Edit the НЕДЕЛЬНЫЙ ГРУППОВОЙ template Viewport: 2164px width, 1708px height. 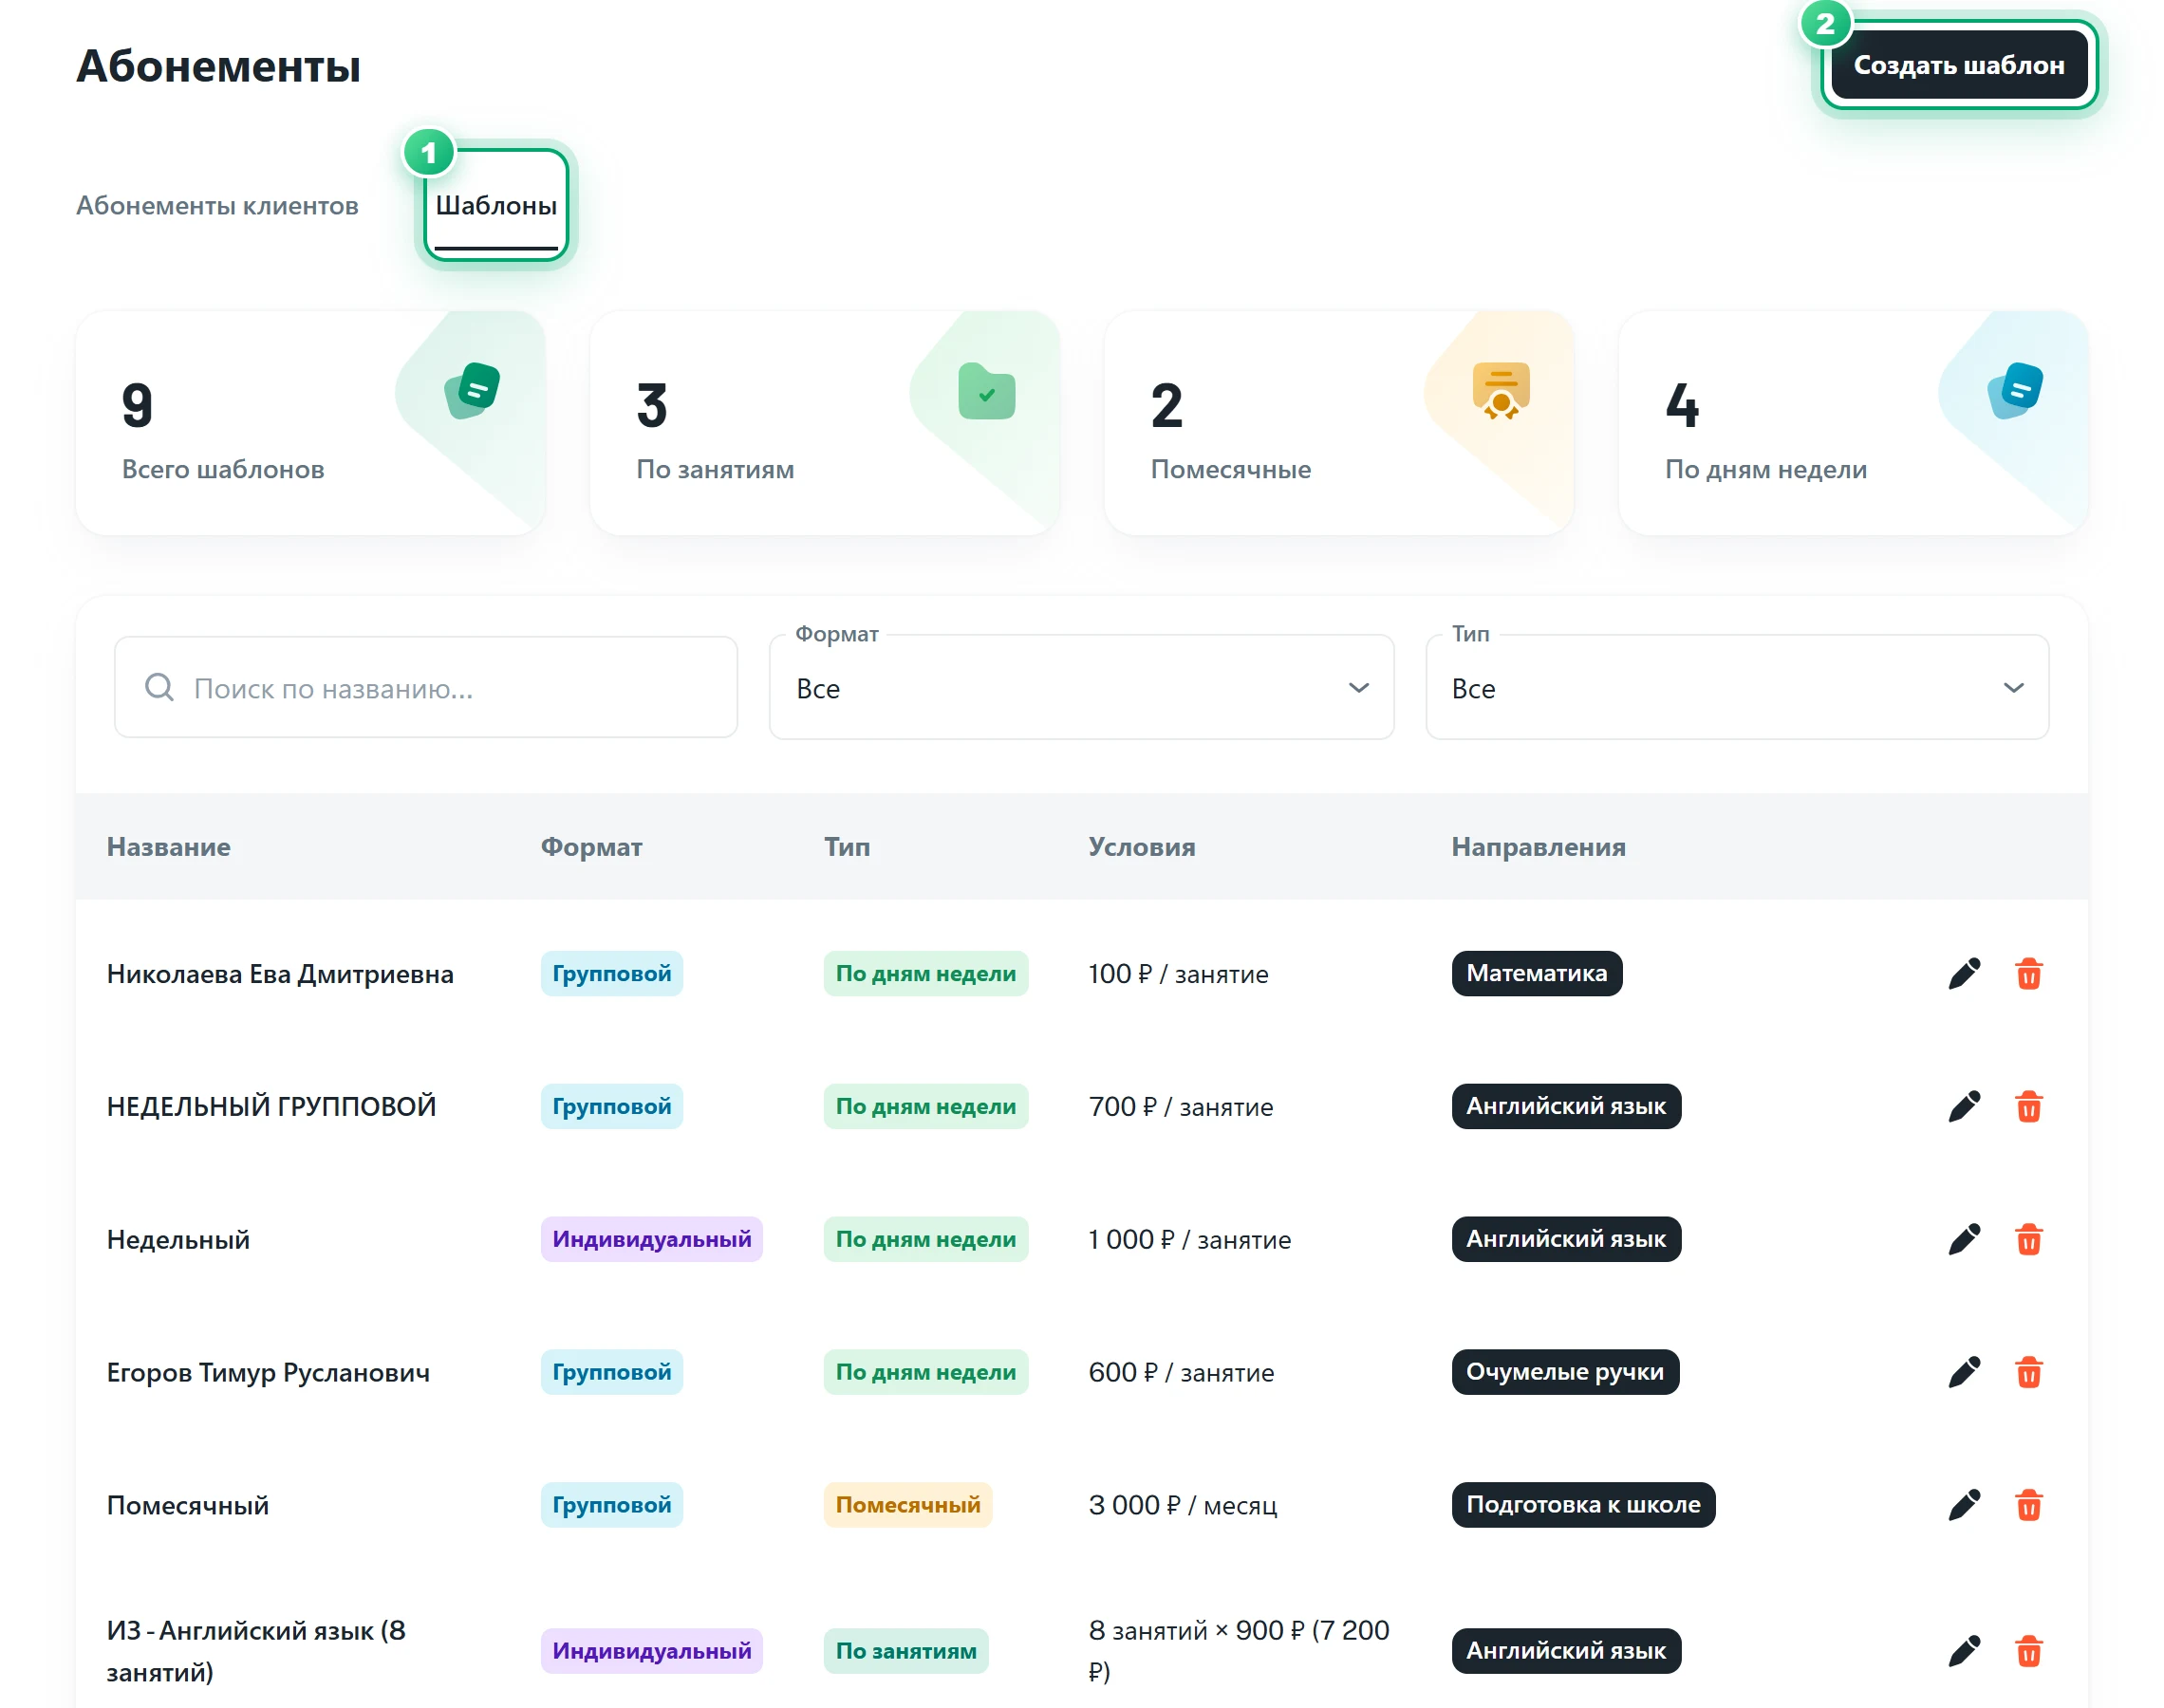point(1964,1107)
